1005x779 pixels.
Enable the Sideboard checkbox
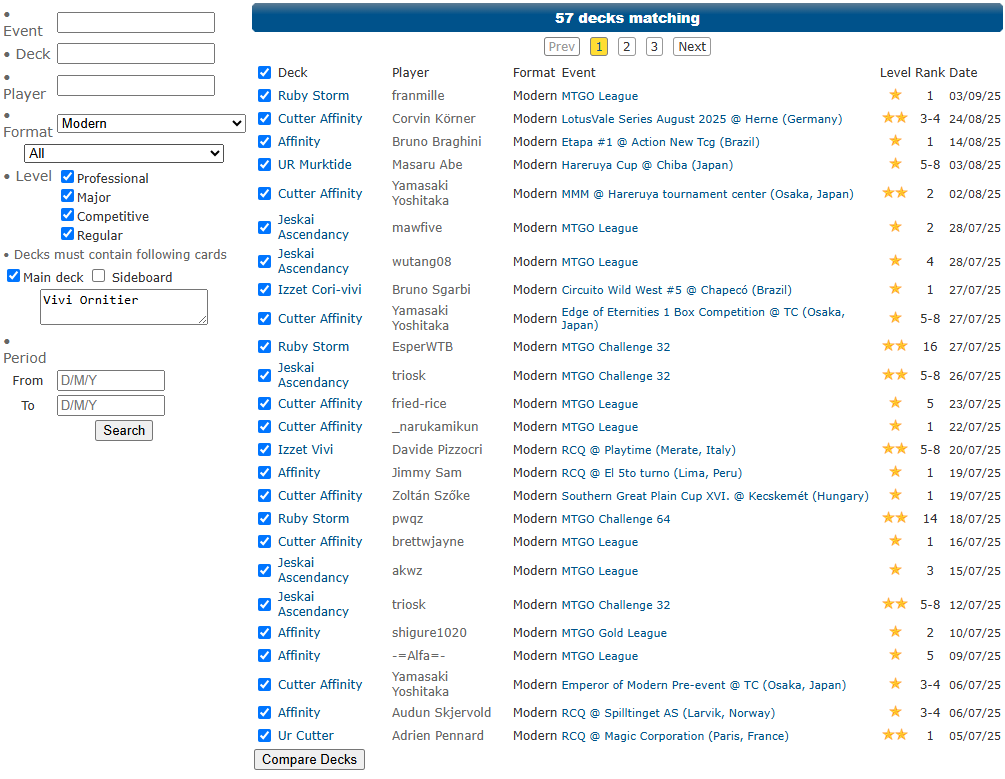click(99, 276)
